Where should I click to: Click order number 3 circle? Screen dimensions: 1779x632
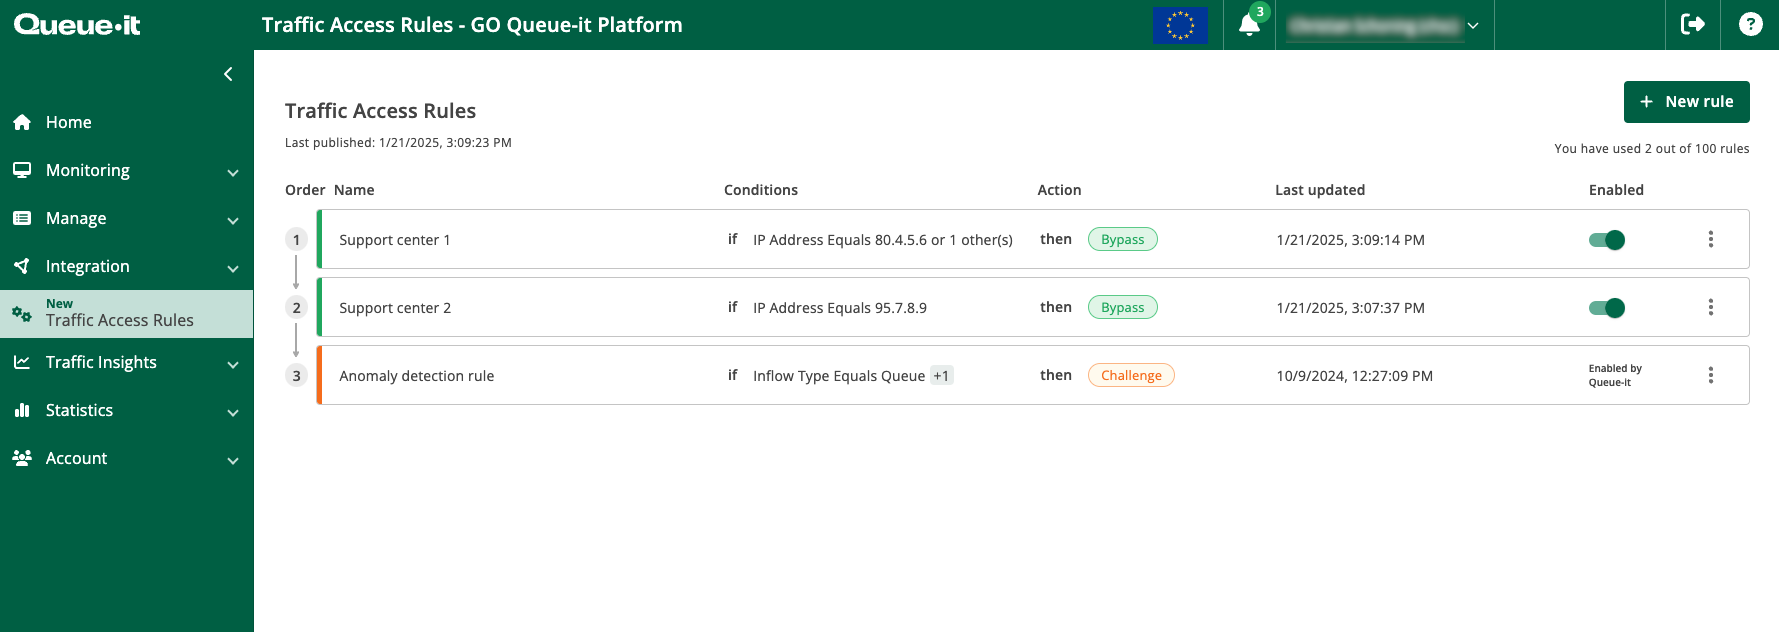296,376
